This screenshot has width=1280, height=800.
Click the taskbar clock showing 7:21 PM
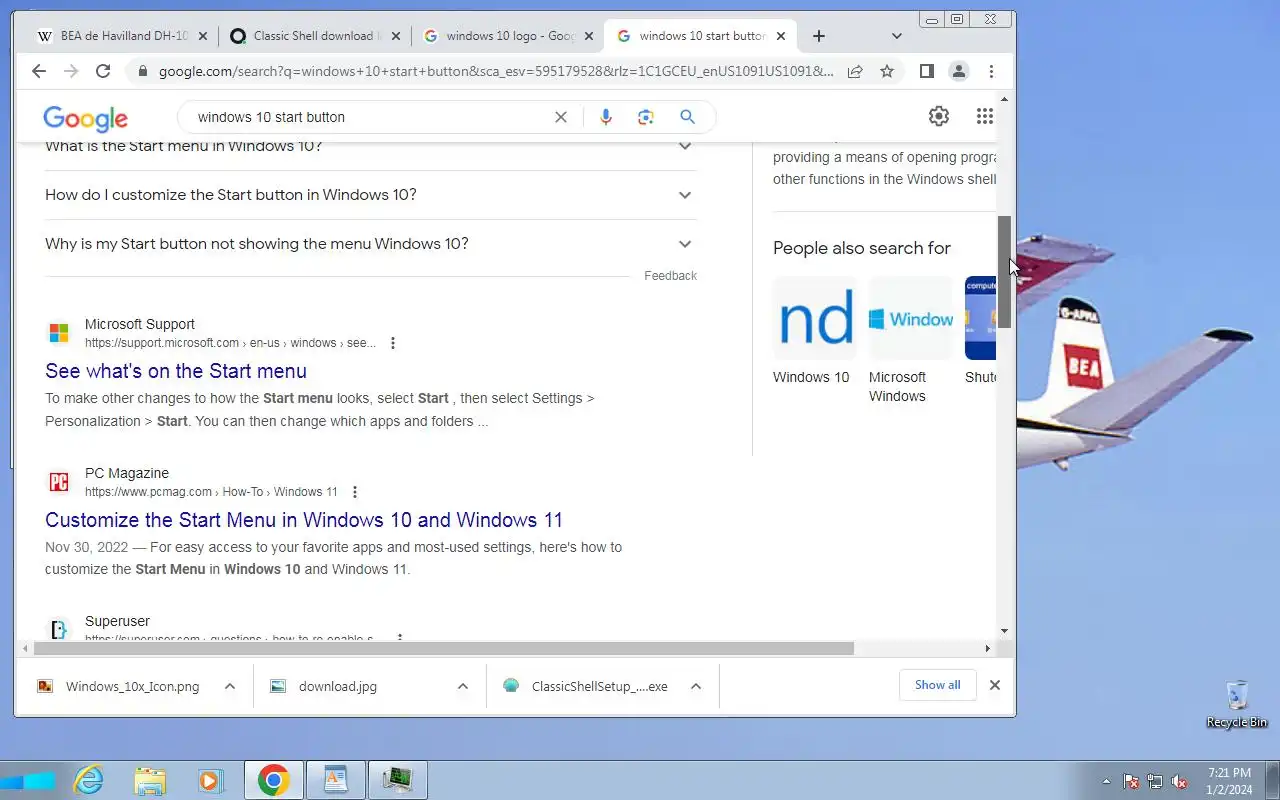click(1229, 781)
